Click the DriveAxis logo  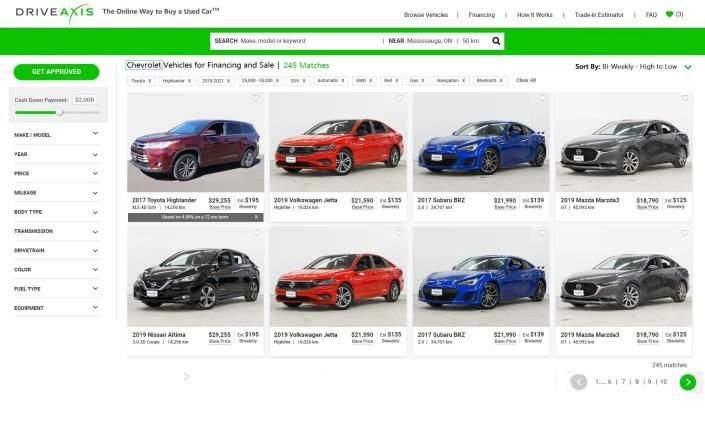point(54,13)
